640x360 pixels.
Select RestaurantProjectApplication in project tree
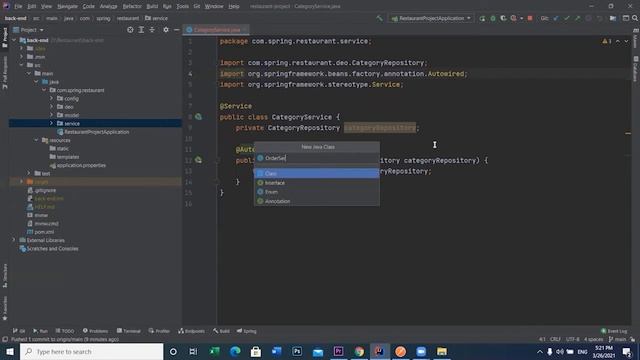click(x=96, y=132)
